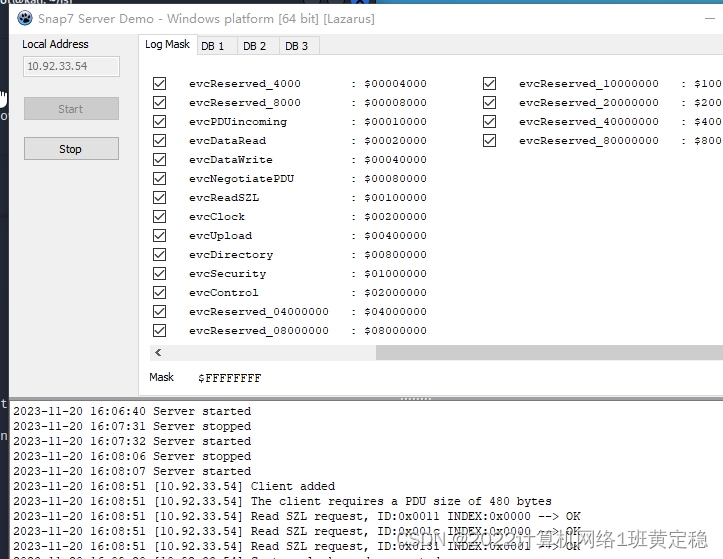Toggle the evcNegotiatePDU checkbox
Image resolution: width=723 pixels, height=559 pixels.
[160, 178]
